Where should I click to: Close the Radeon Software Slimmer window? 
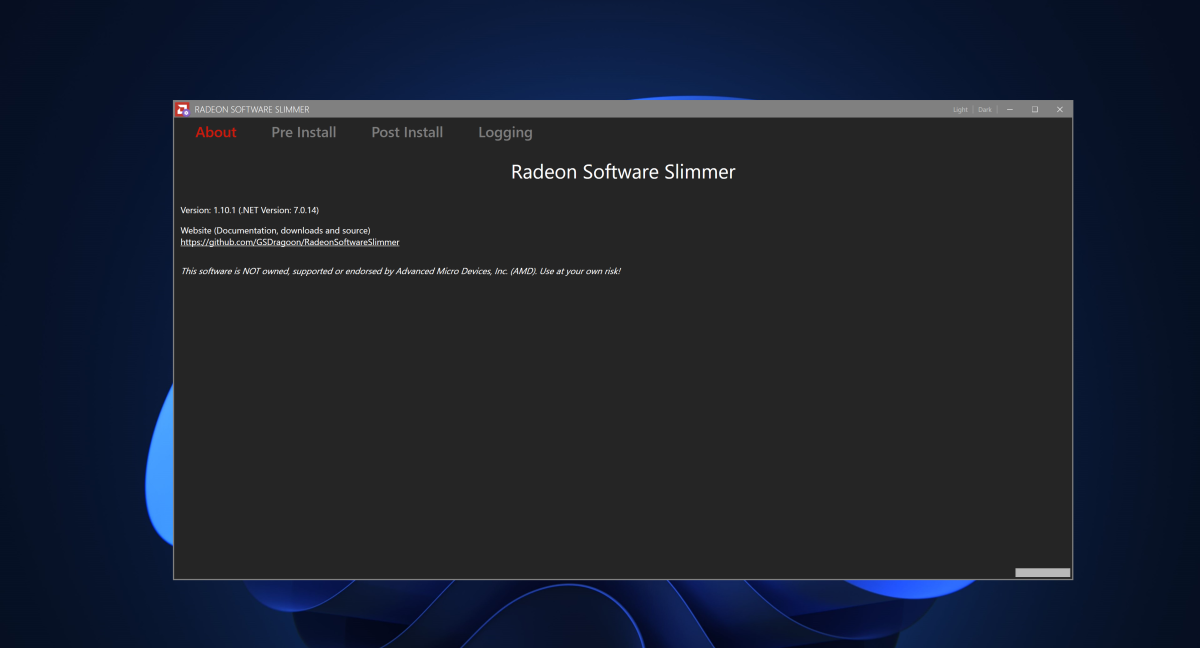pos(1060,109)
